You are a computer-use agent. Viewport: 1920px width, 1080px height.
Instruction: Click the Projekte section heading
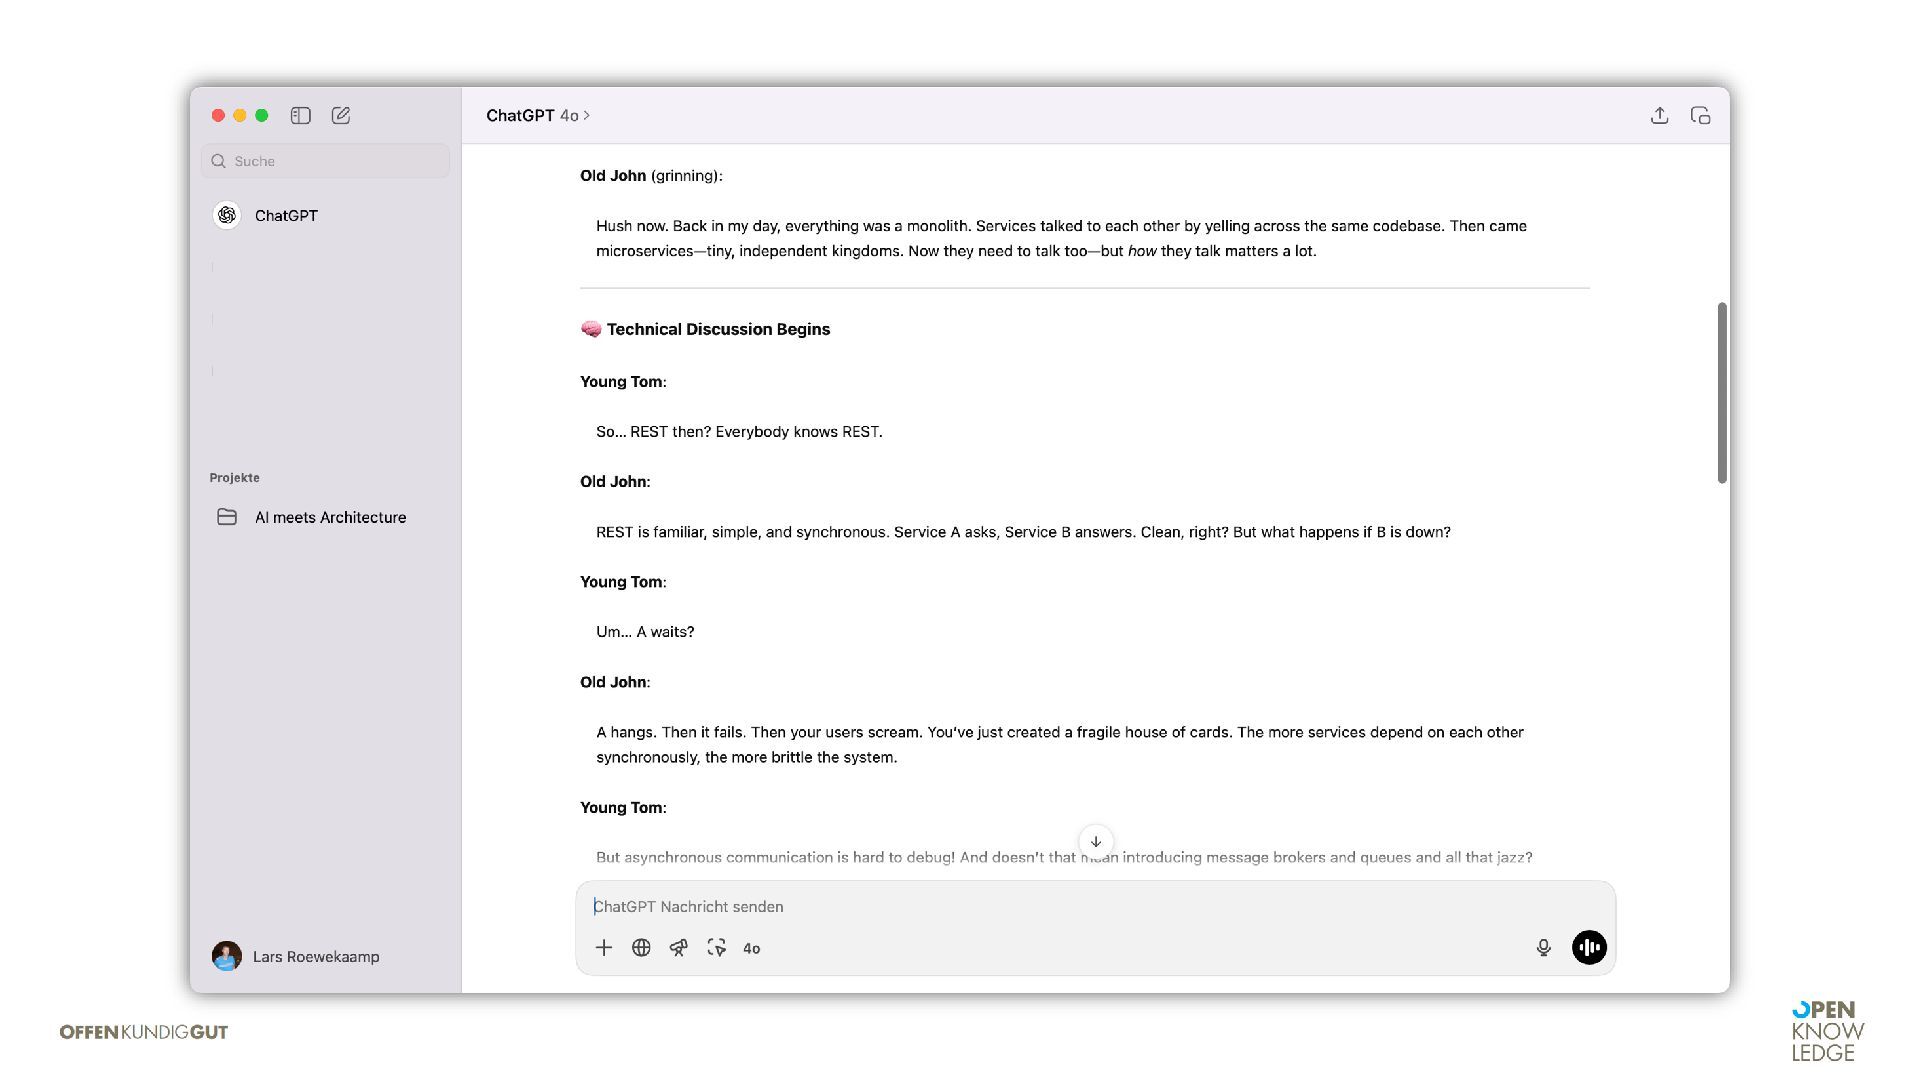pyautogui.click(x=234, y=478)
